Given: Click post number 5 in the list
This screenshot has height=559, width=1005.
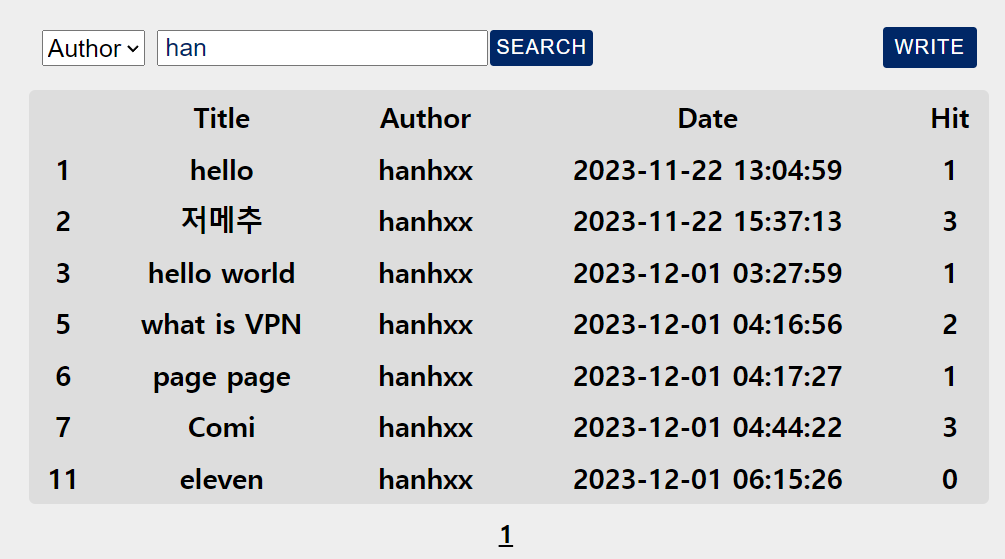Looking at the screenshot, I should point(63,325).
